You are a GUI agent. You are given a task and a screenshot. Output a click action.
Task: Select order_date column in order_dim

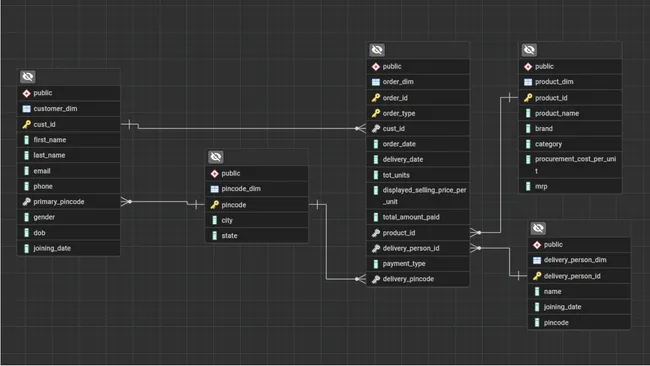click(x=418, y=144)
